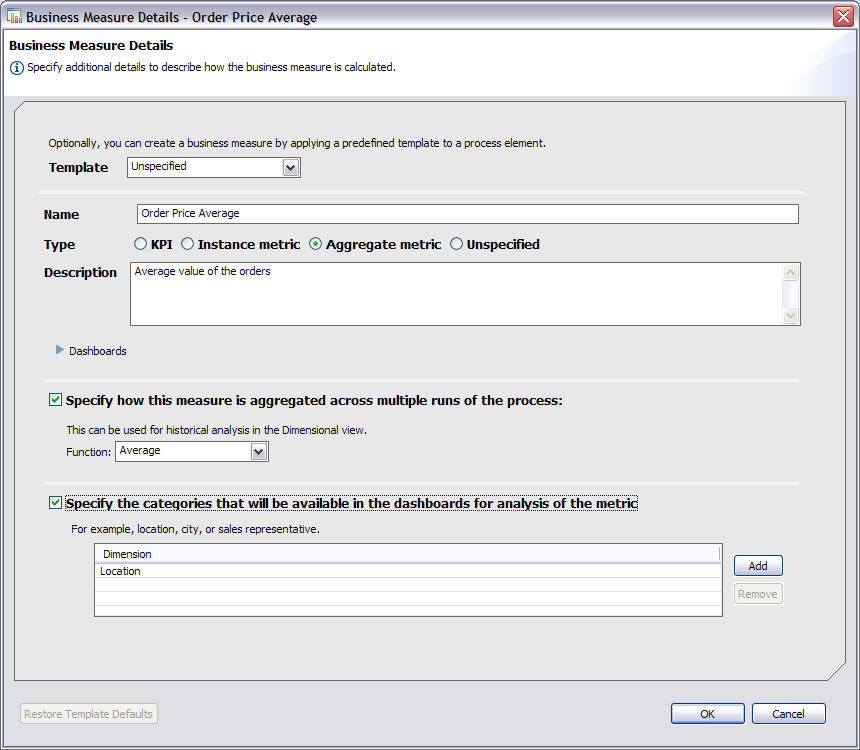Open the Template dropdown
860x750 pixels.
291,168
